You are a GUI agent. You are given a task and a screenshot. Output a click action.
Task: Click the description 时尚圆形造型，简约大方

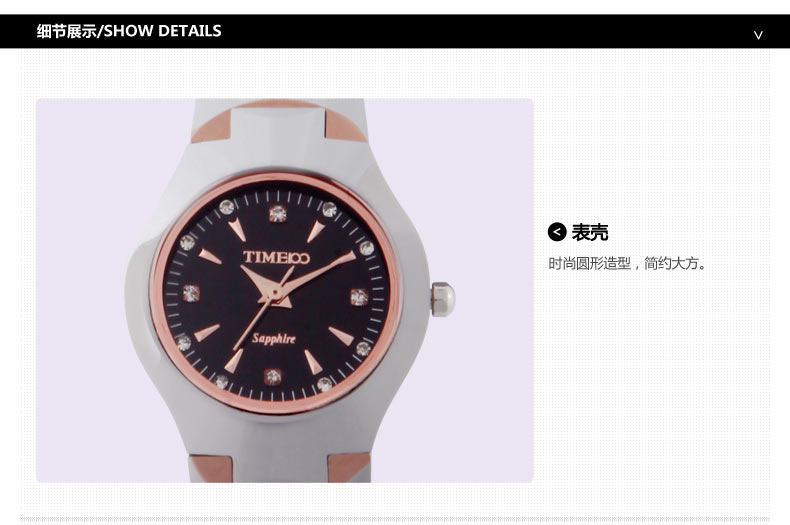point(628,264)
